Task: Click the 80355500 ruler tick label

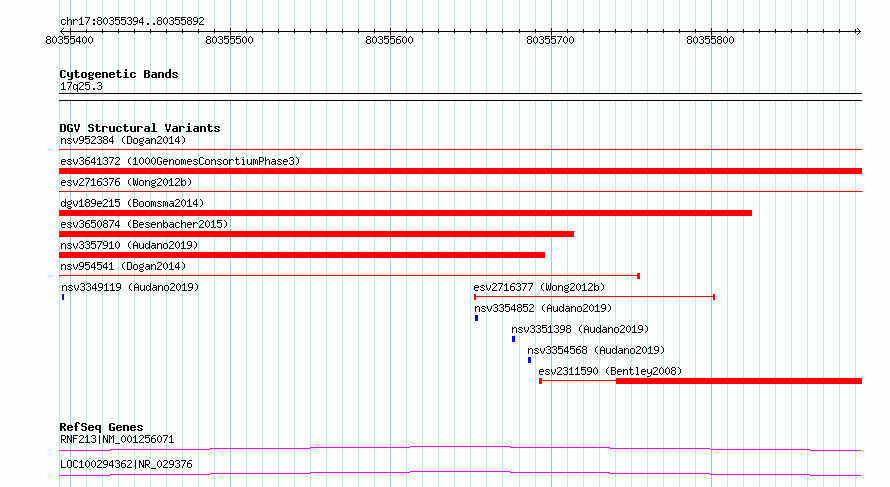Action: [229, 40]
